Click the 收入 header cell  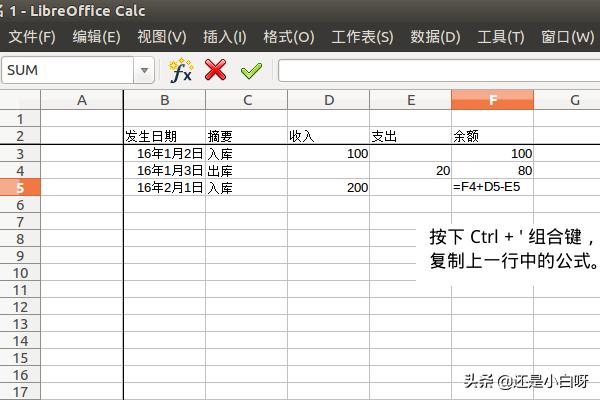point(329,136)
